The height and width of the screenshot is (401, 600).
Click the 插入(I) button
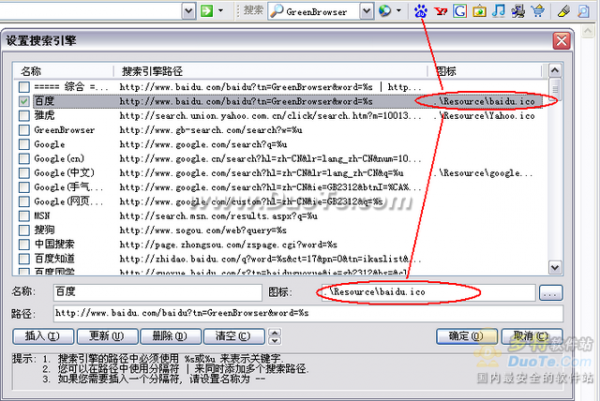click(x=43, y=336)
